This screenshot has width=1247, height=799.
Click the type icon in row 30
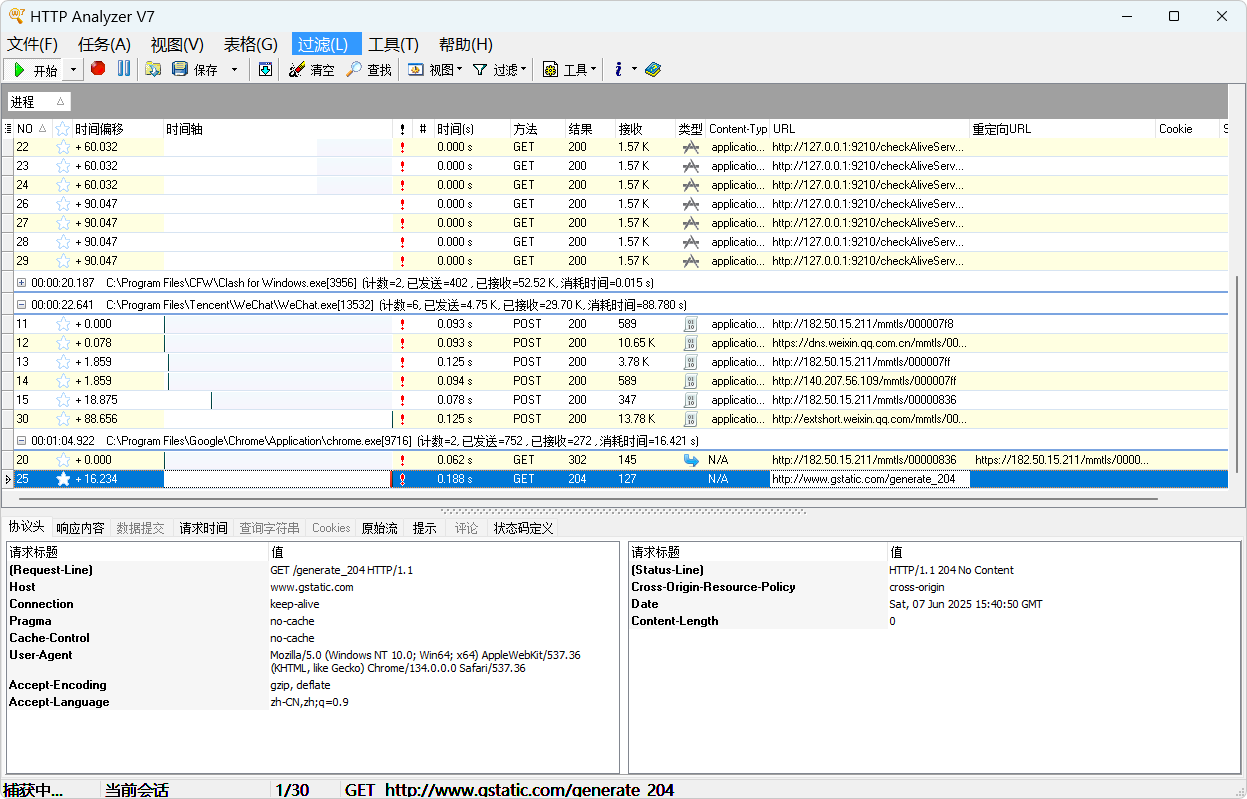690,419
